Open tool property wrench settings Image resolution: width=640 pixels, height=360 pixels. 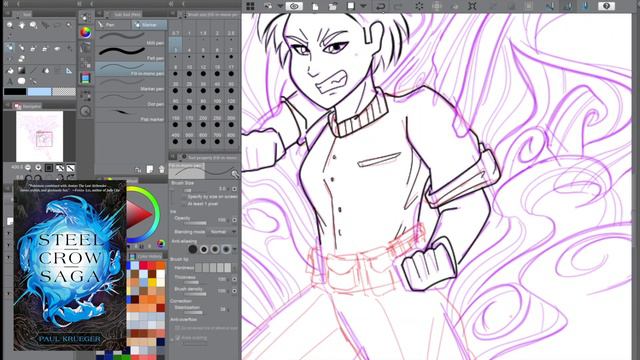tap(235, 175)
